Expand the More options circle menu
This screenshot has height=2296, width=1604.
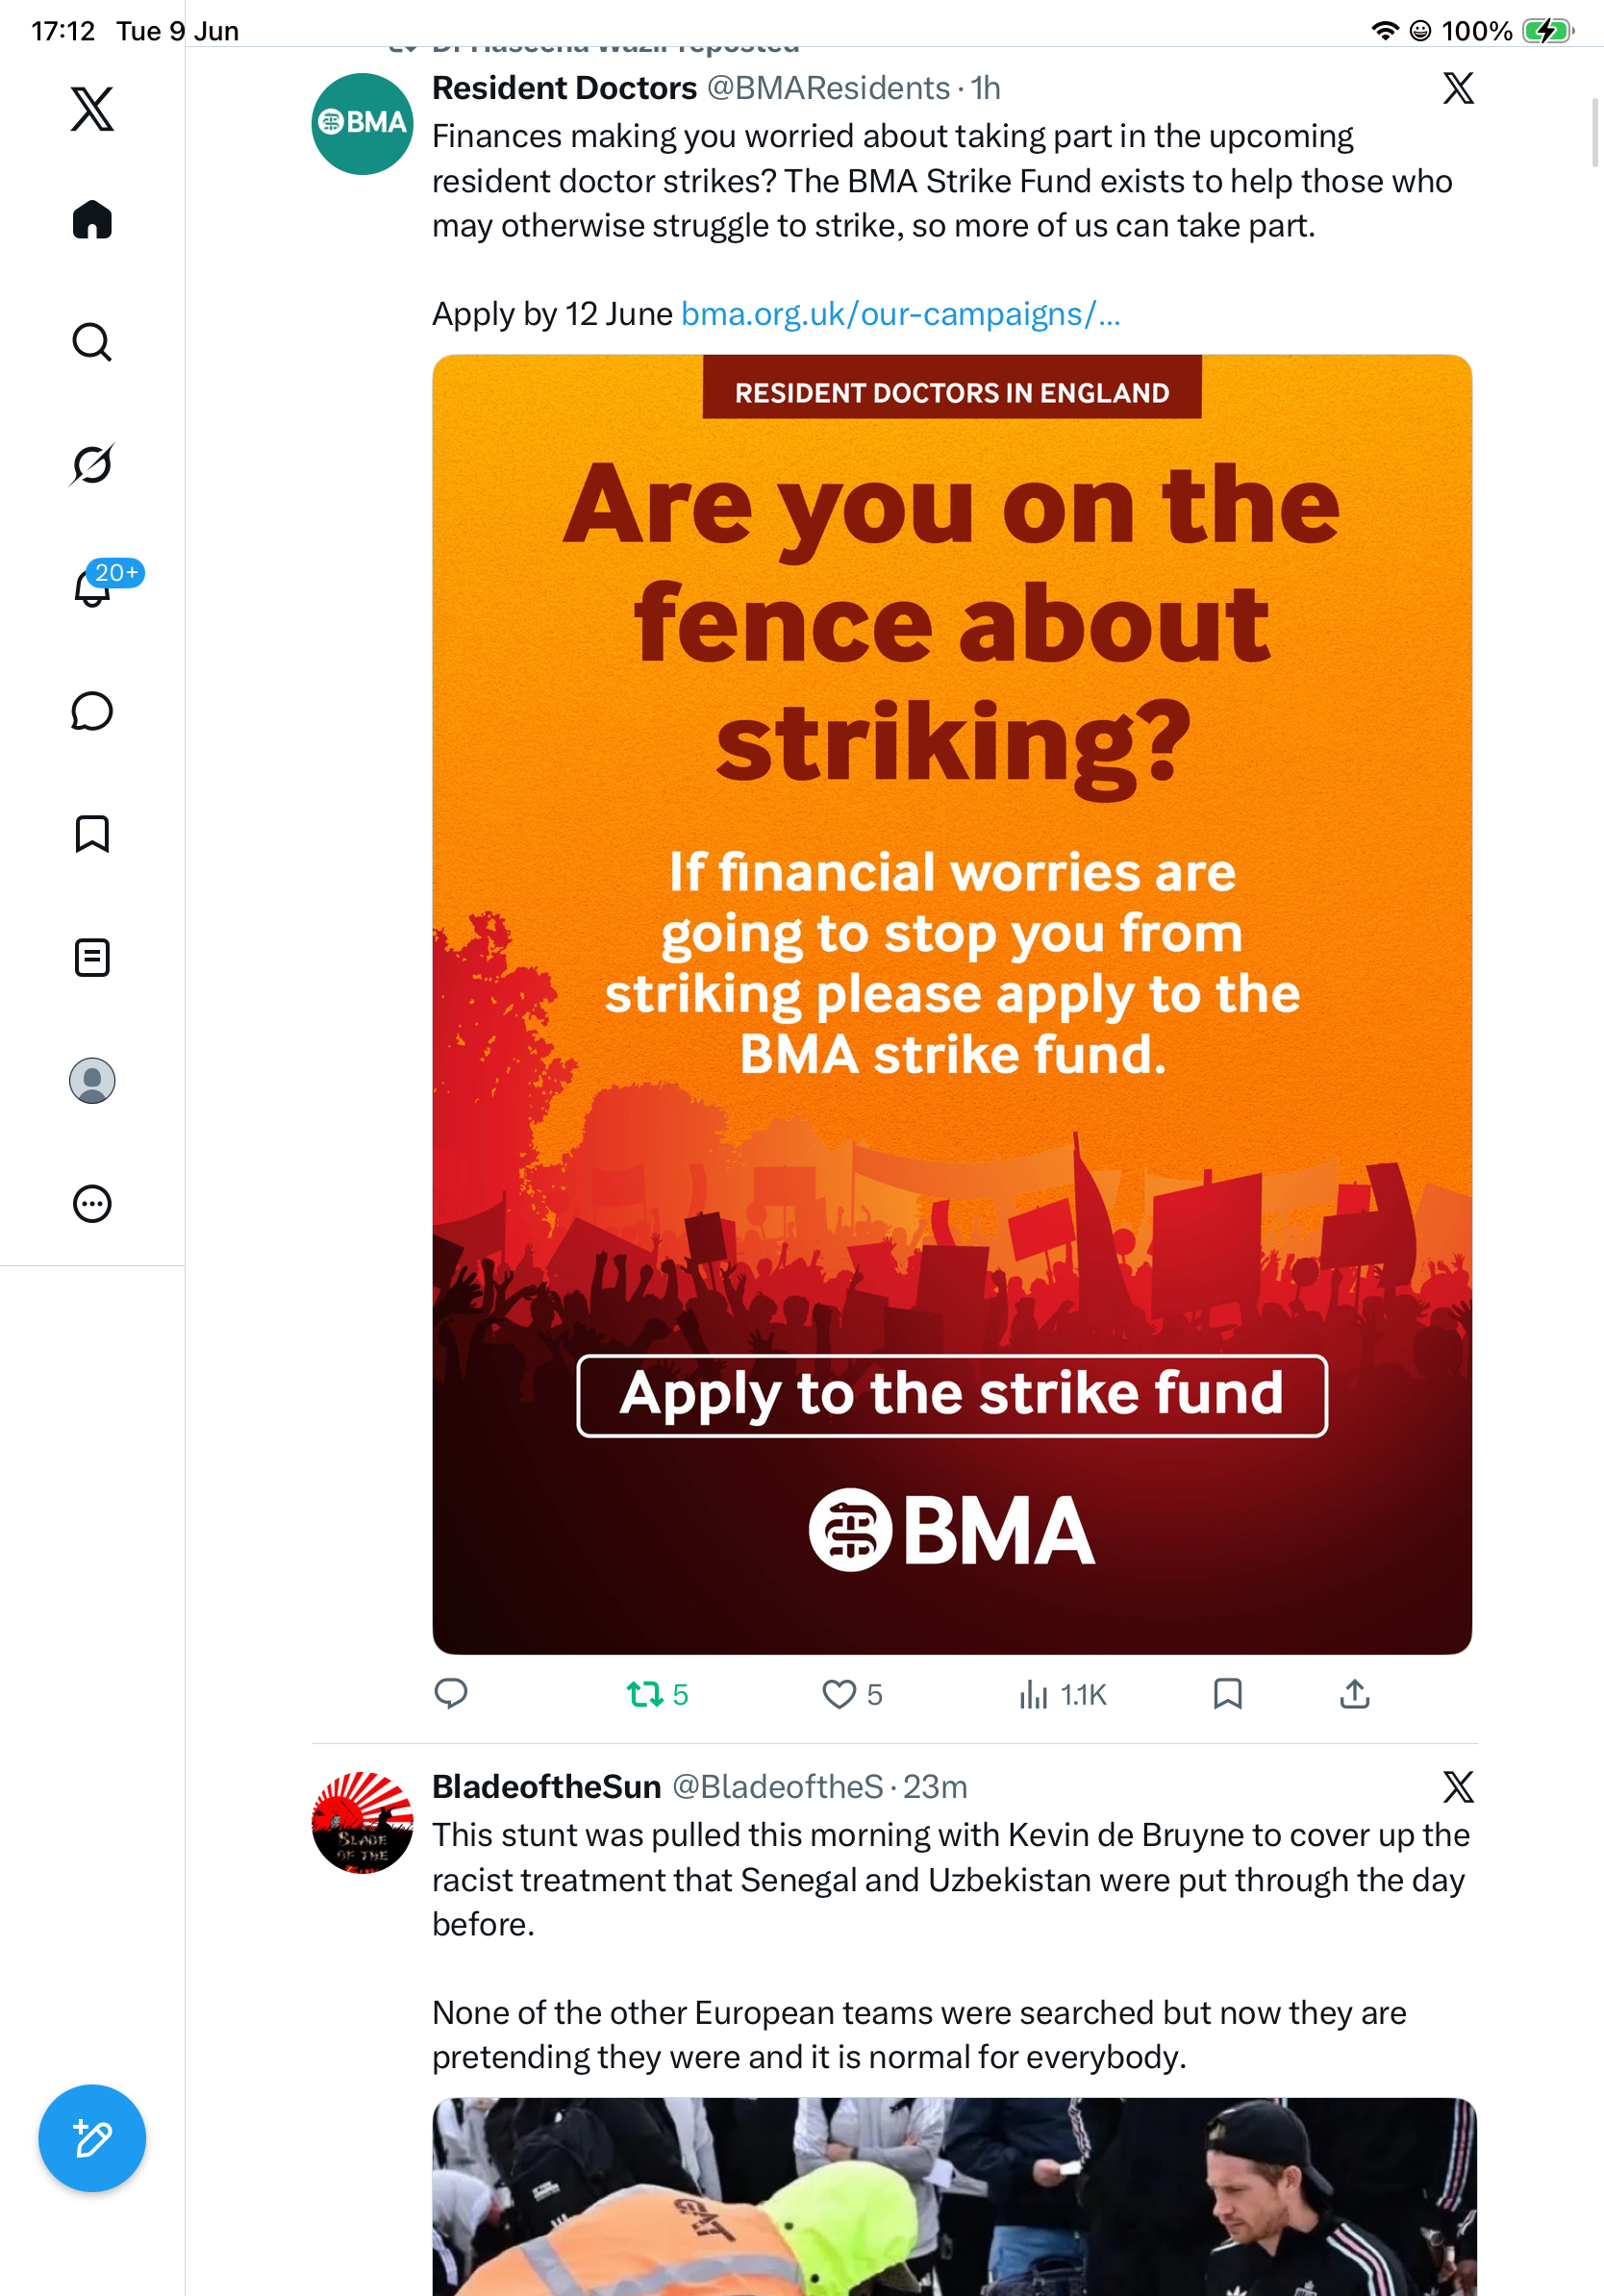92,1203
